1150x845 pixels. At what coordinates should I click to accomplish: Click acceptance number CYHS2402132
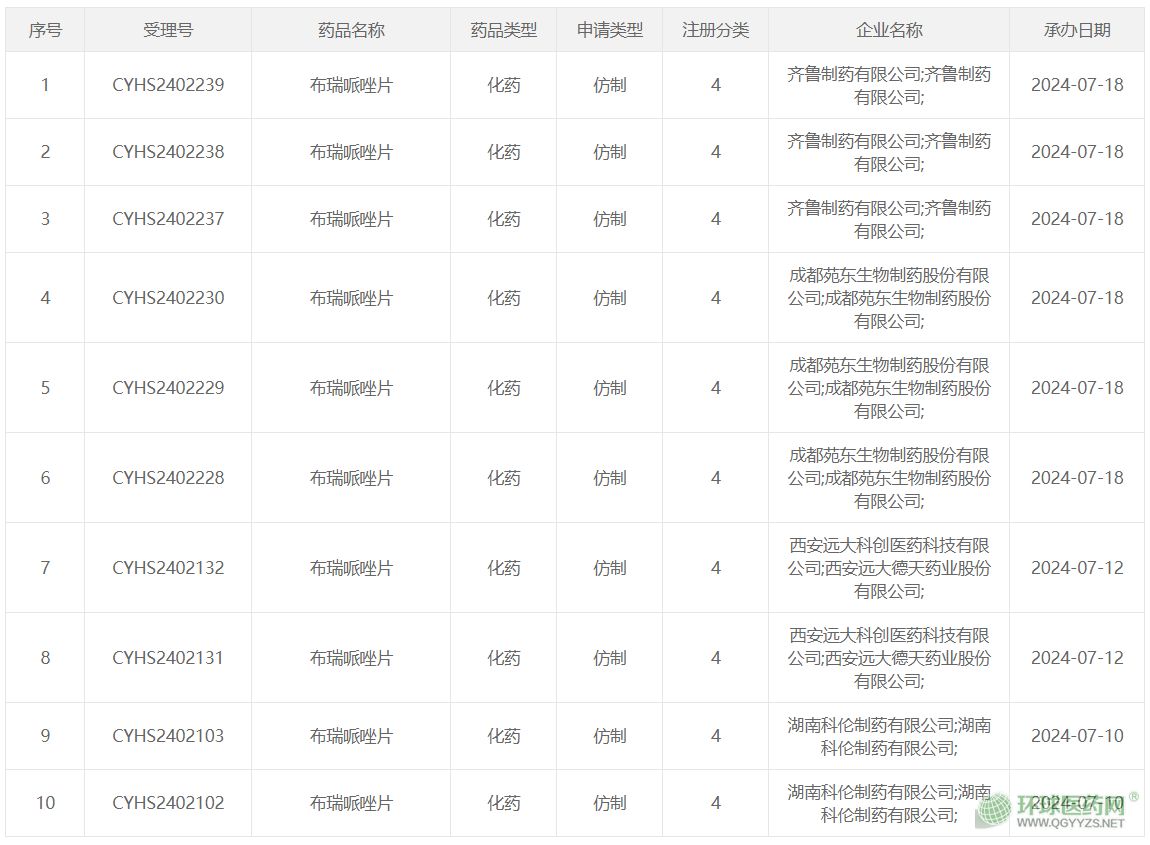pos(168,568)
